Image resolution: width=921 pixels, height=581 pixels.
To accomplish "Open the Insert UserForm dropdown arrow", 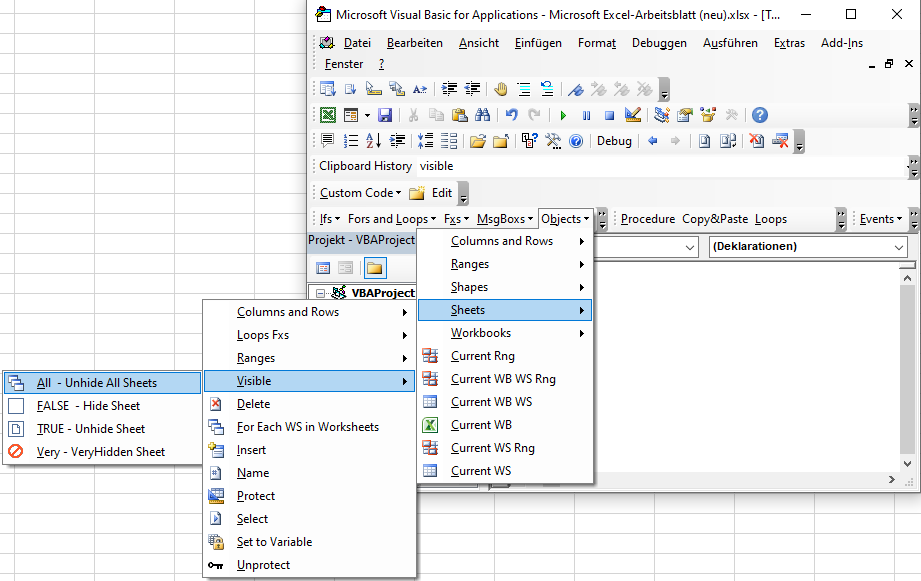I will (368, 115).
